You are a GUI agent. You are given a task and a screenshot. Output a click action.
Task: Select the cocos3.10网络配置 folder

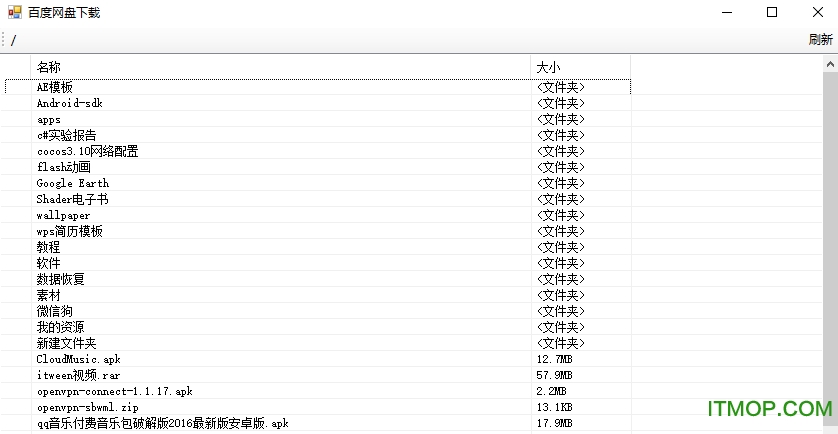[x=88, y=151]
